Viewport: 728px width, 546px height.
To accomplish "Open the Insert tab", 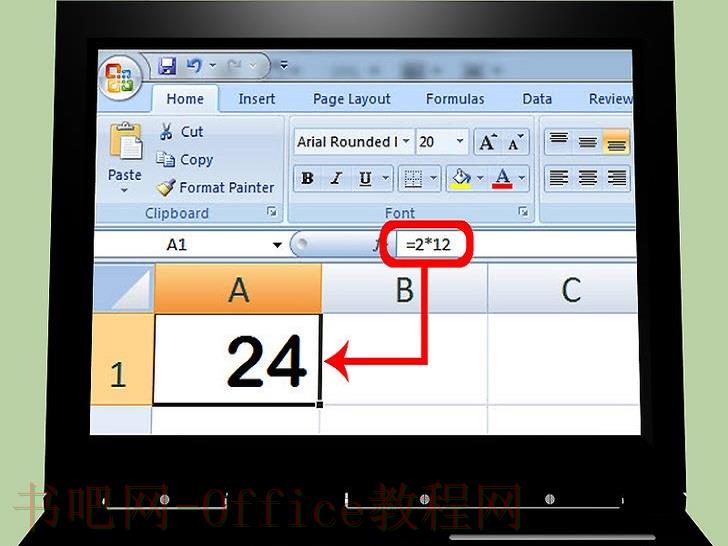I will [257, 98].
